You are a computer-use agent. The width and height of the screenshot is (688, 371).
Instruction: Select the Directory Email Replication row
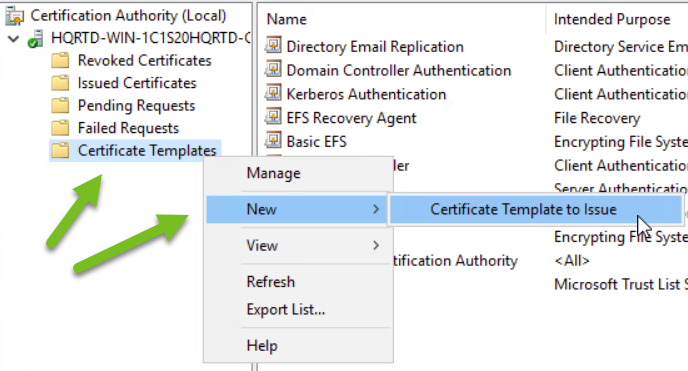point(375,46)
